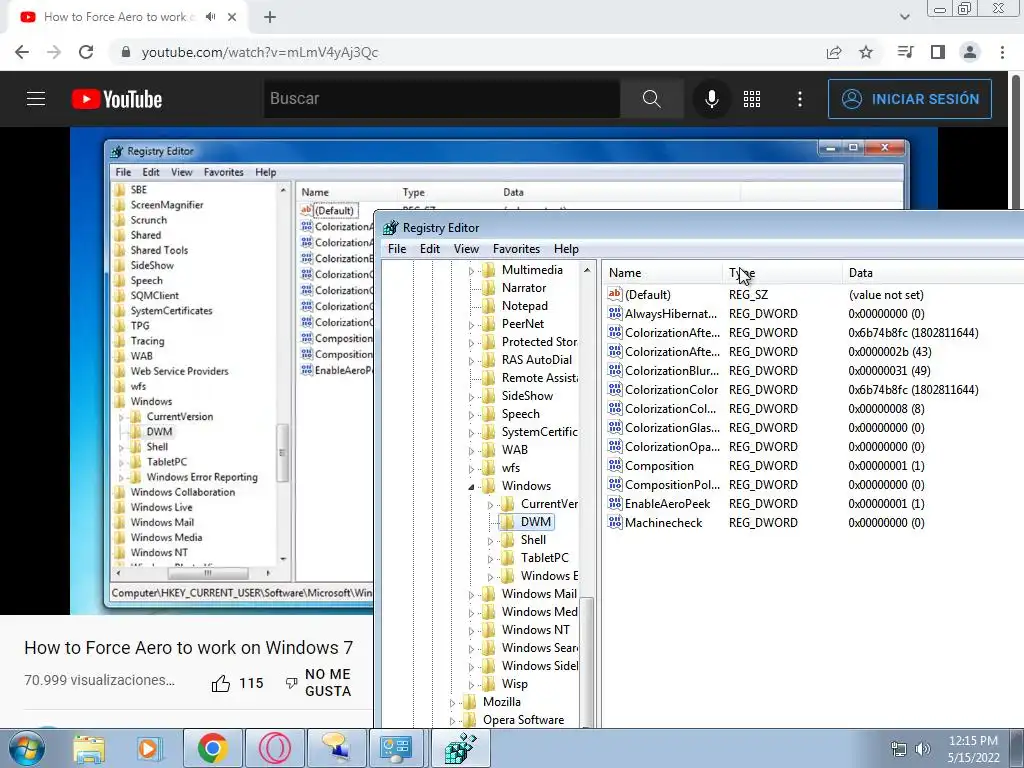Select the AlwaysHibernat... value

pyautogui.click(x=670, y=313)
